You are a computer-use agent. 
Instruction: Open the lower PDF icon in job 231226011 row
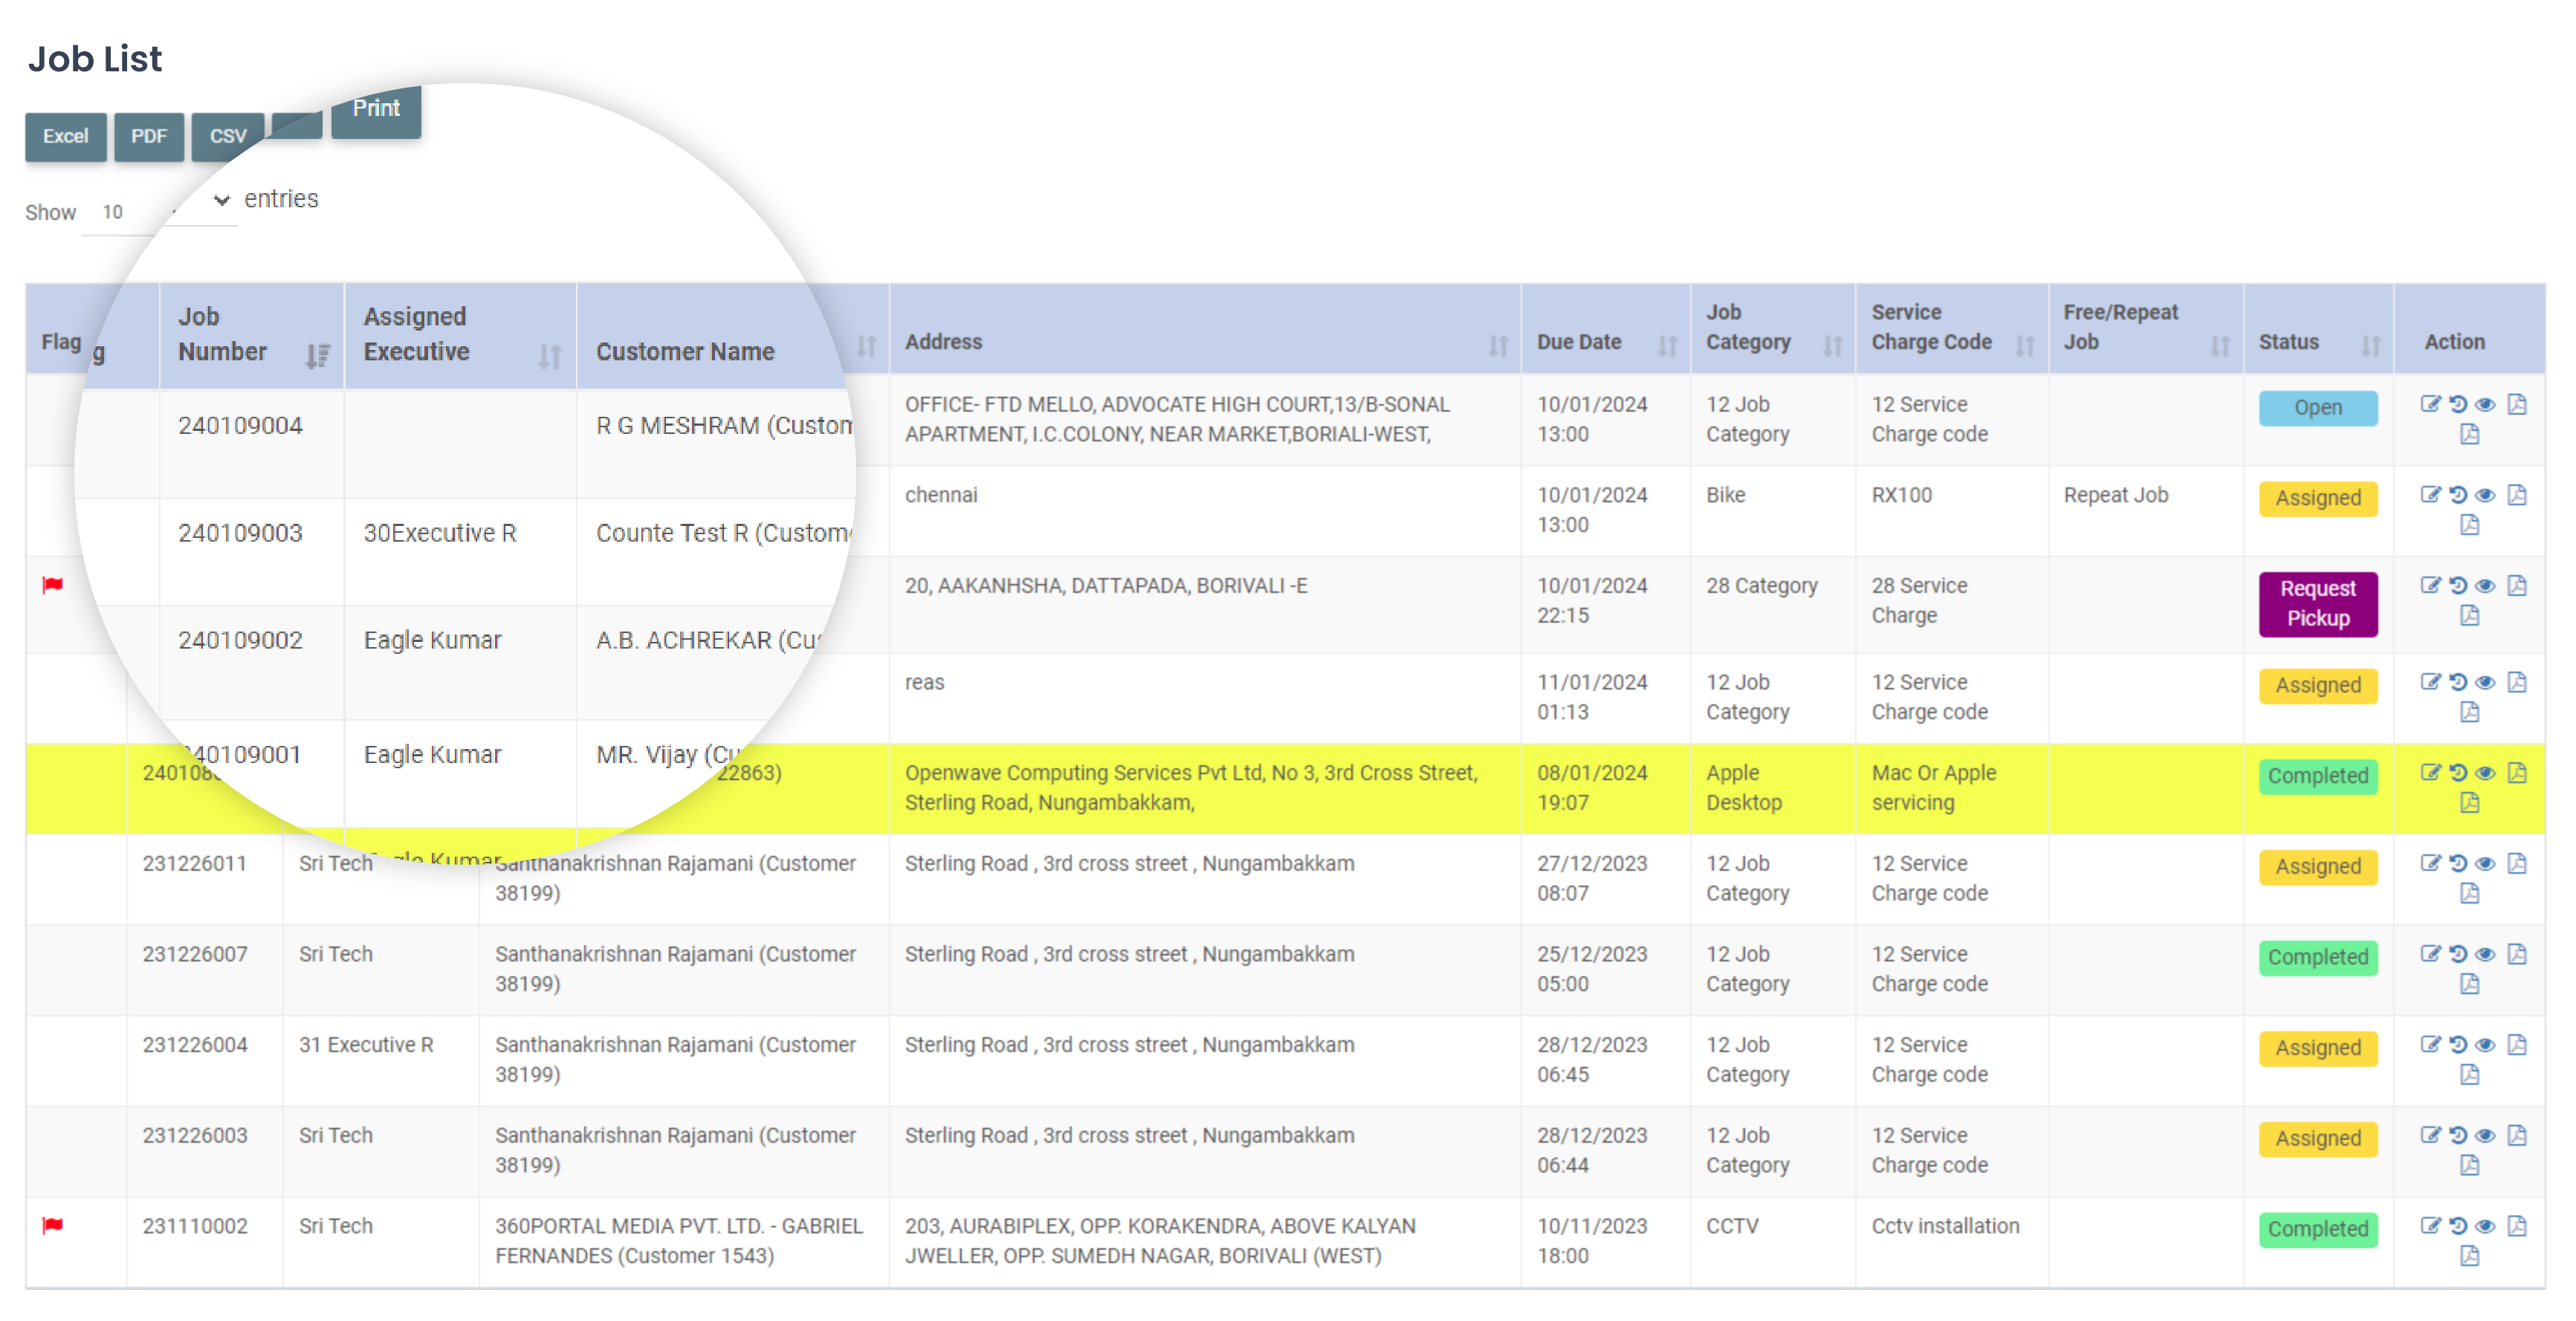pyautogui.click(x=2470, y=893)
